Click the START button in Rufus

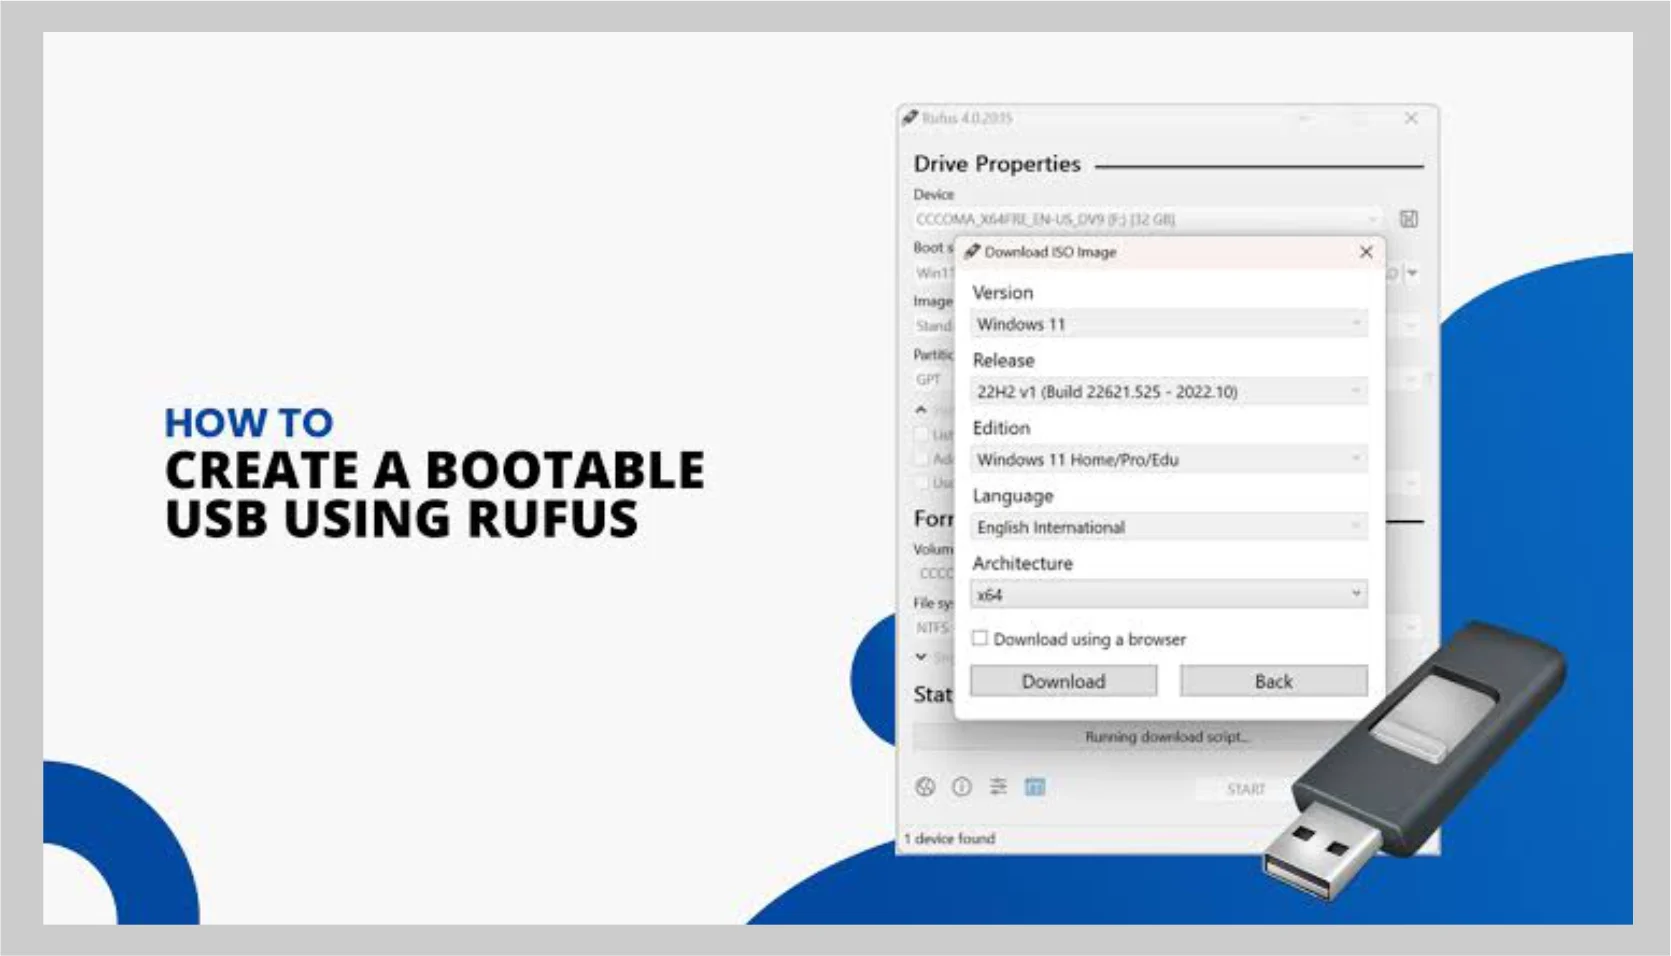click(x=1246, y=789)
